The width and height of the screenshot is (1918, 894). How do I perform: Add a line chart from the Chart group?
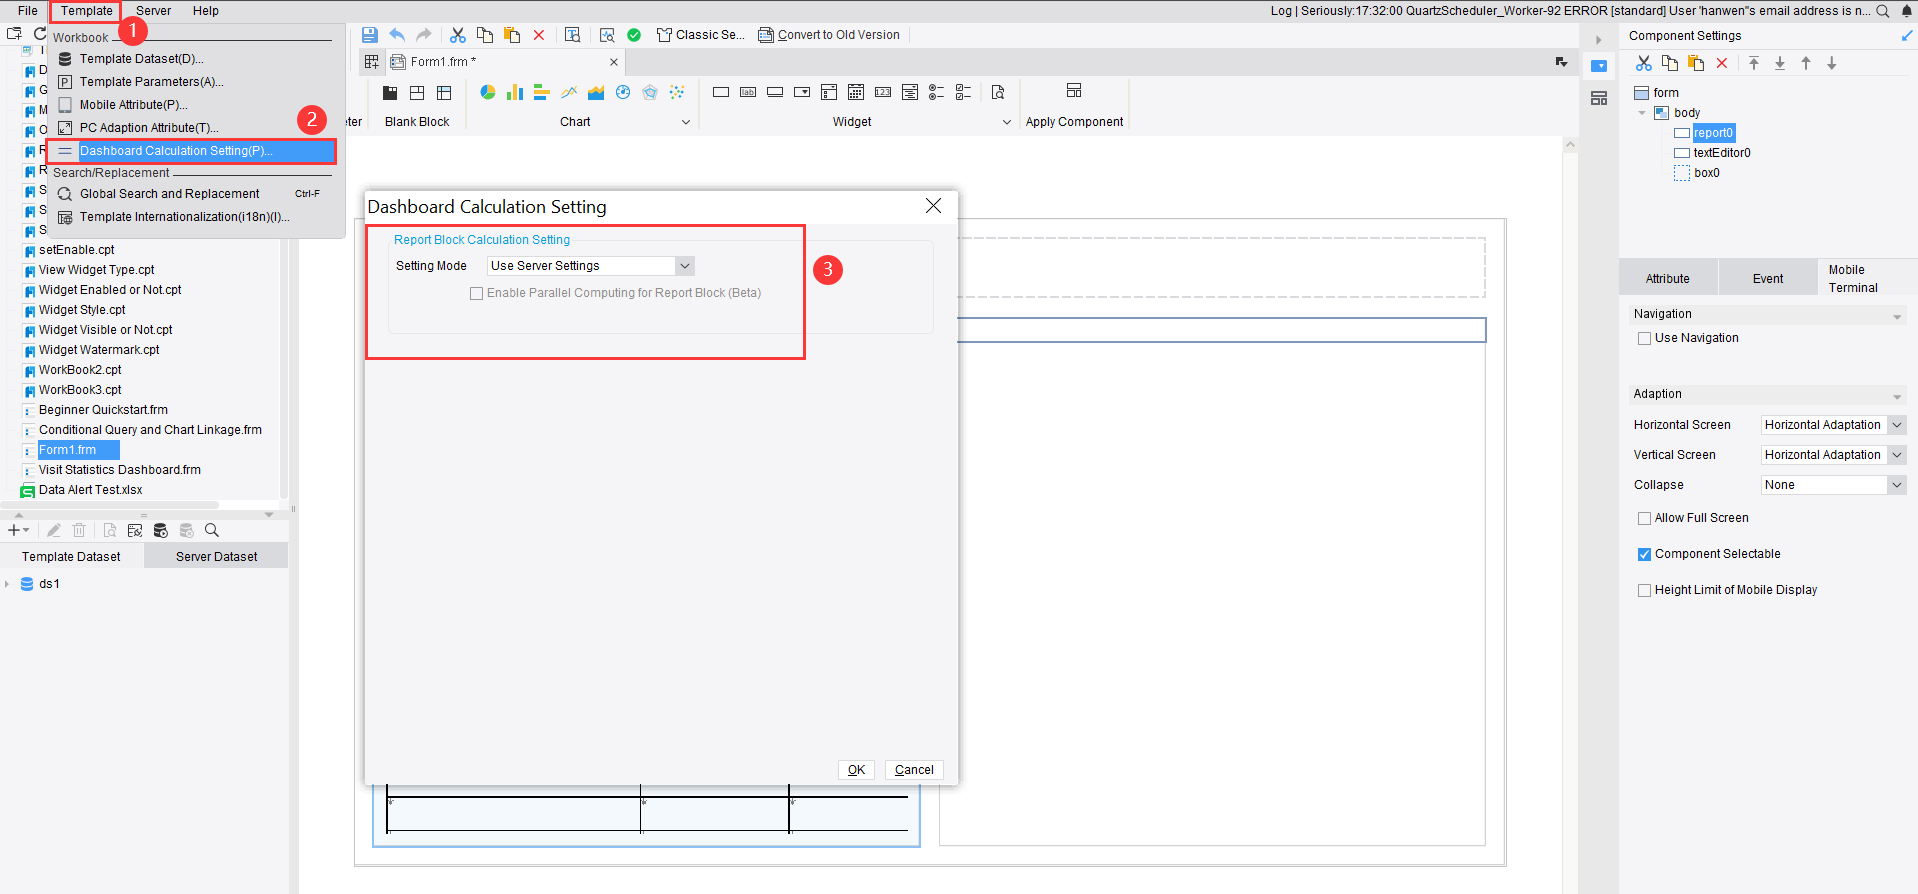tap(569, 92)
